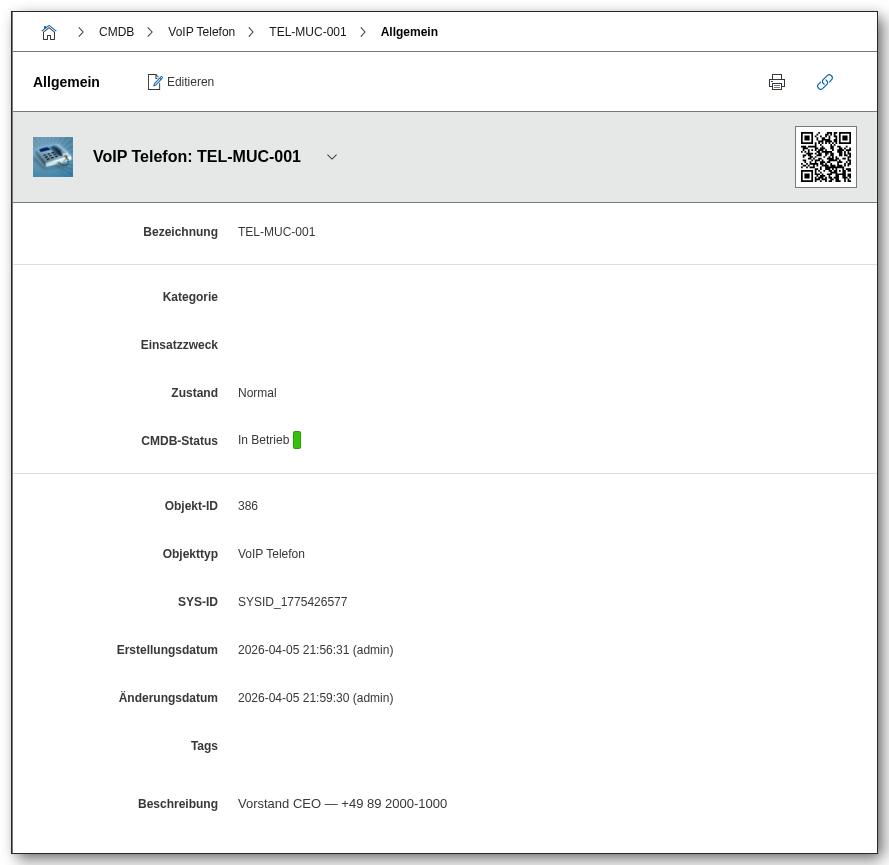Expand the chevron before Allgemein breadcrumb

(363, 32)
